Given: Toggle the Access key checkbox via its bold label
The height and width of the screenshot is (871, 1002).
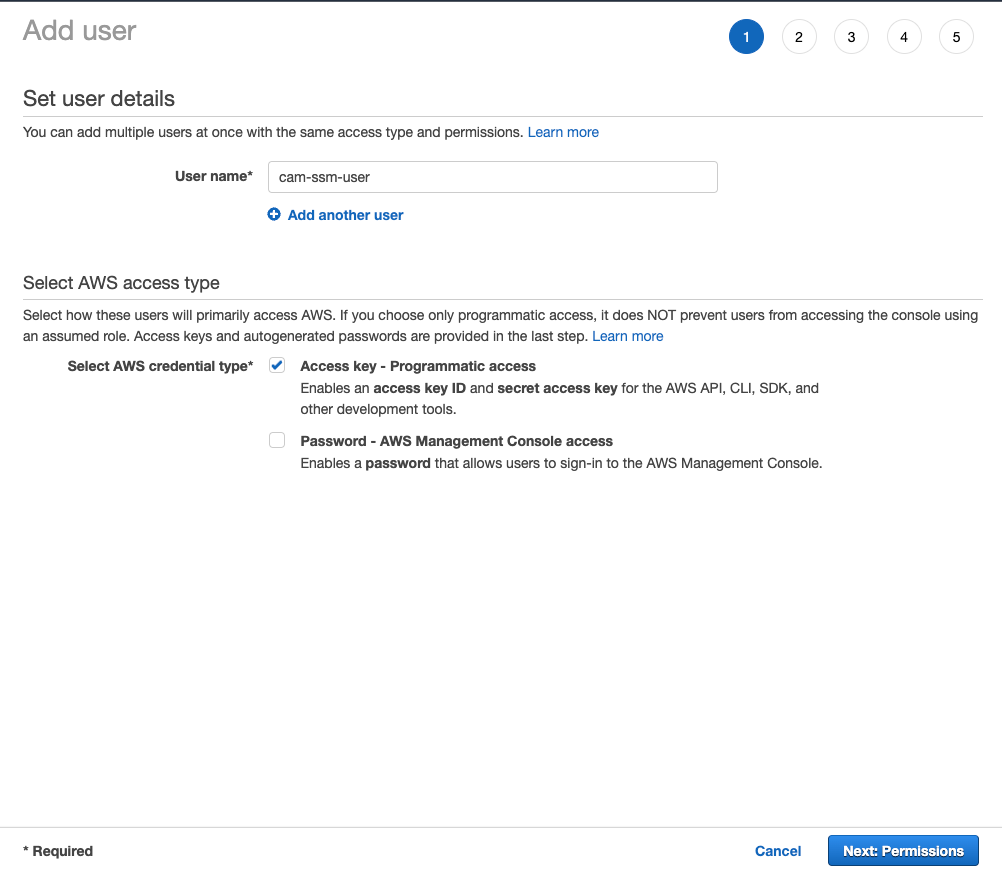Looking at the screenshot, I should [x=420, y=366].
